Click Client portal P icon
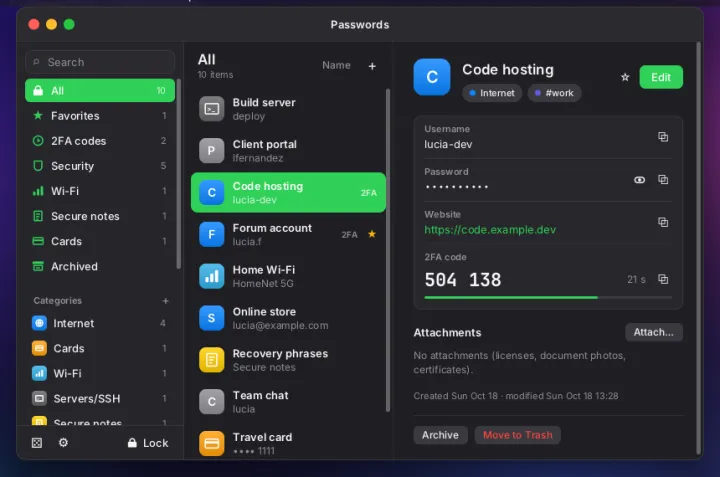Image resolution: width=720 pixels, height=477 pixels. click(x=212, y=151)
